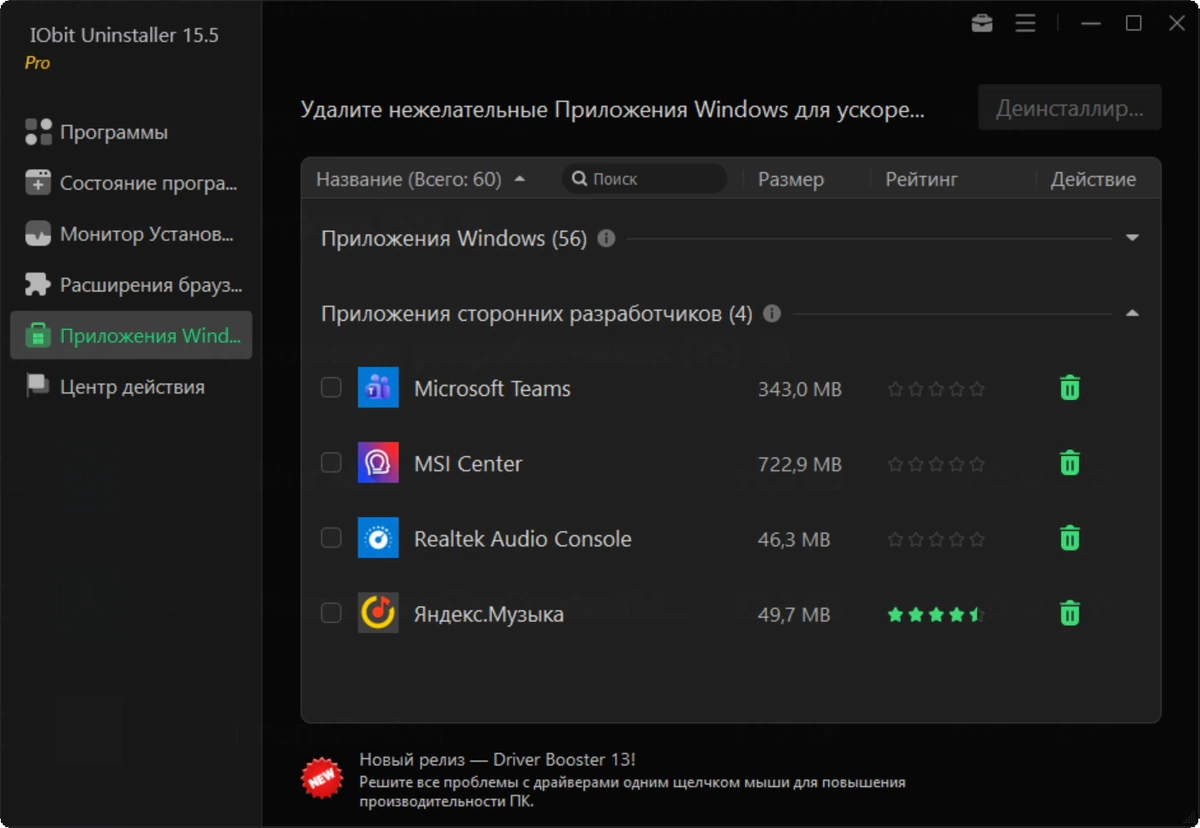Click the Название (Всего: 60) header
This screenshot has height=828, width=1200.
(409, 180)
